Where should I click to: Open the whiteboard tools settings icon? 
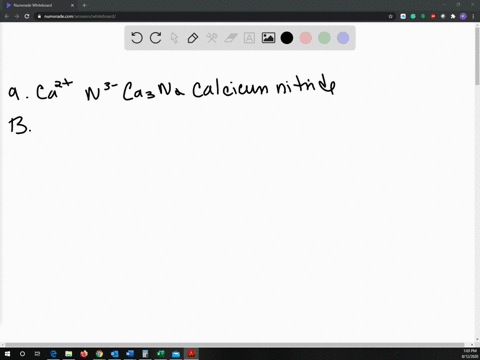212,38
